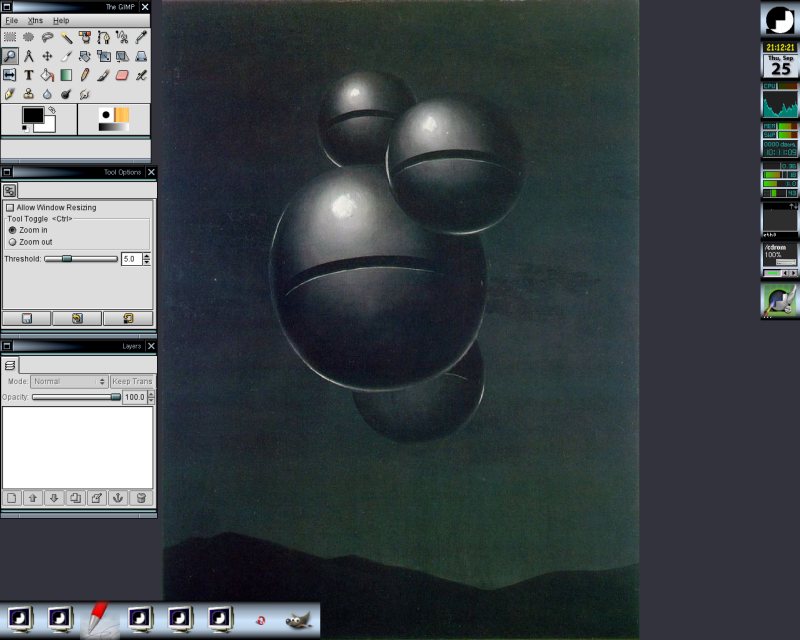Click the layer Opacity slider
The height and width of the screenshot is (640, 800).
pyautogui.click(x=76, y=397)
